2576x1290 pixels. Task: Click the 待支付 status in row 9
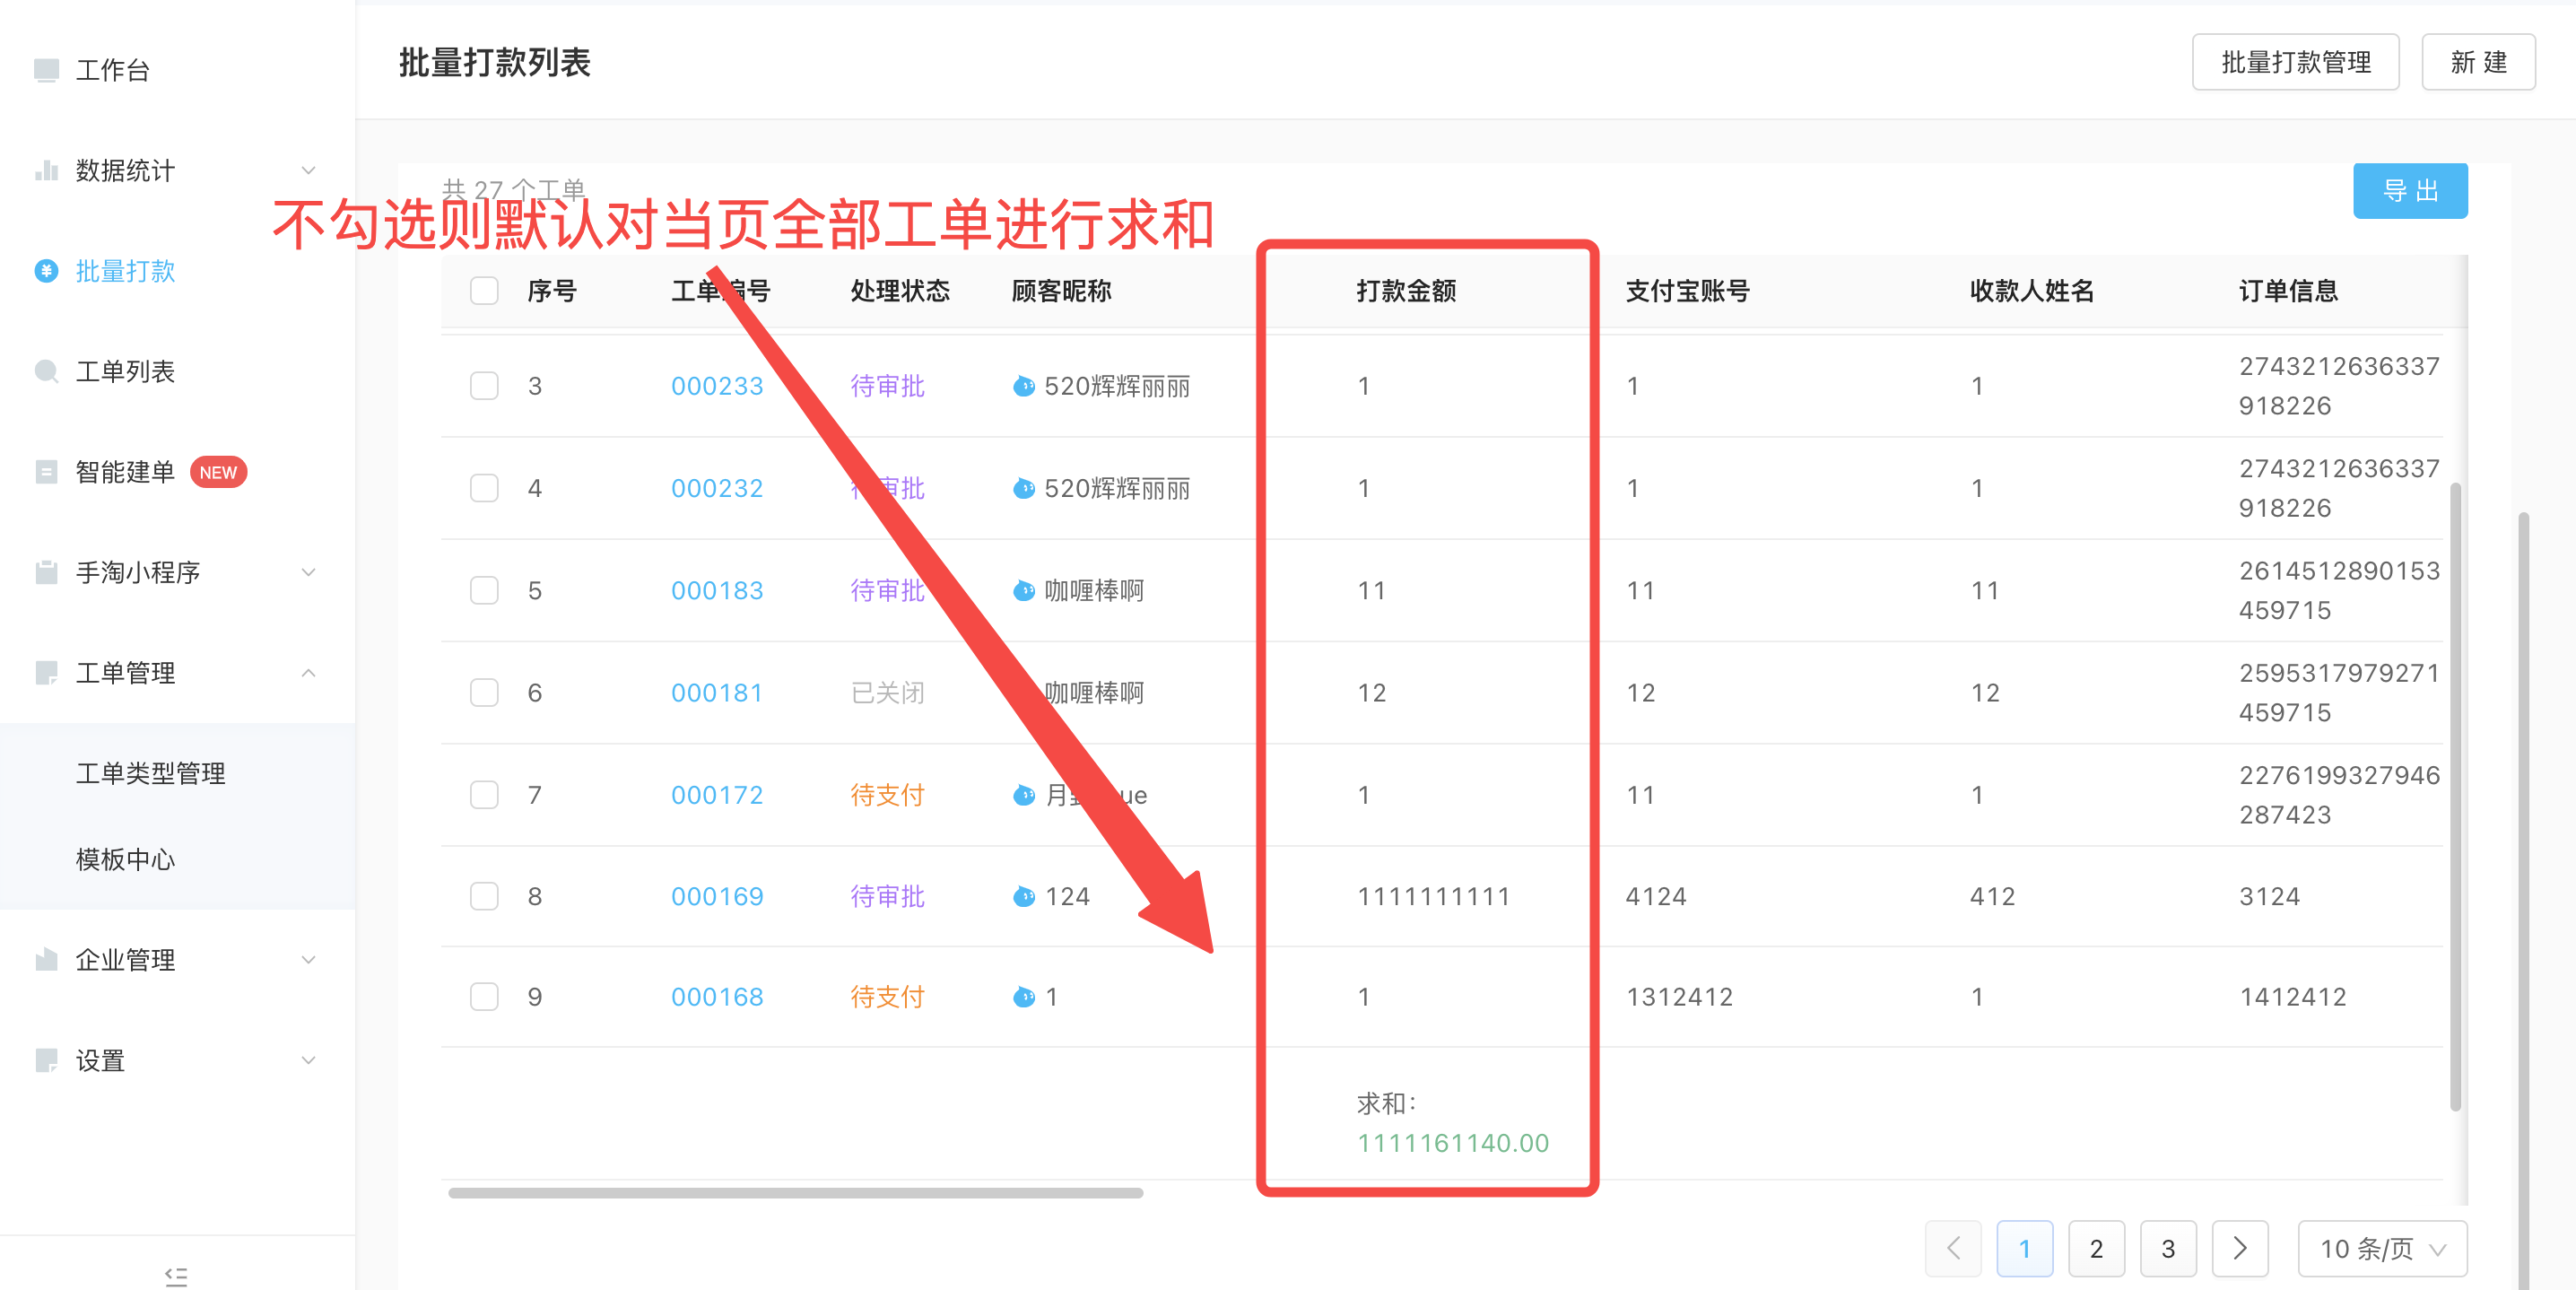[x=887, y=997]
